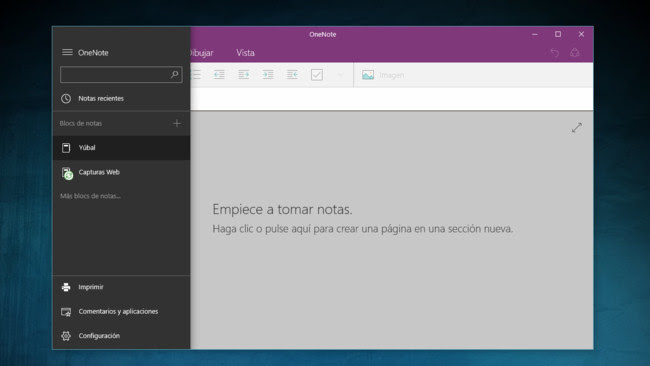This screenshot has width=650, height=366.
Task: Collapse the OneNote hamburger menu
Action: point(67,52)
